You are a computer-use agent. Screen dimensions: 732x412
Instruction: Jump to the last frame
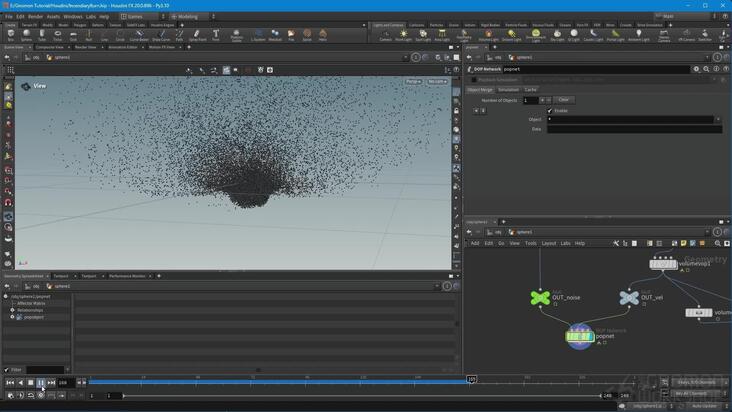(51, 383)
